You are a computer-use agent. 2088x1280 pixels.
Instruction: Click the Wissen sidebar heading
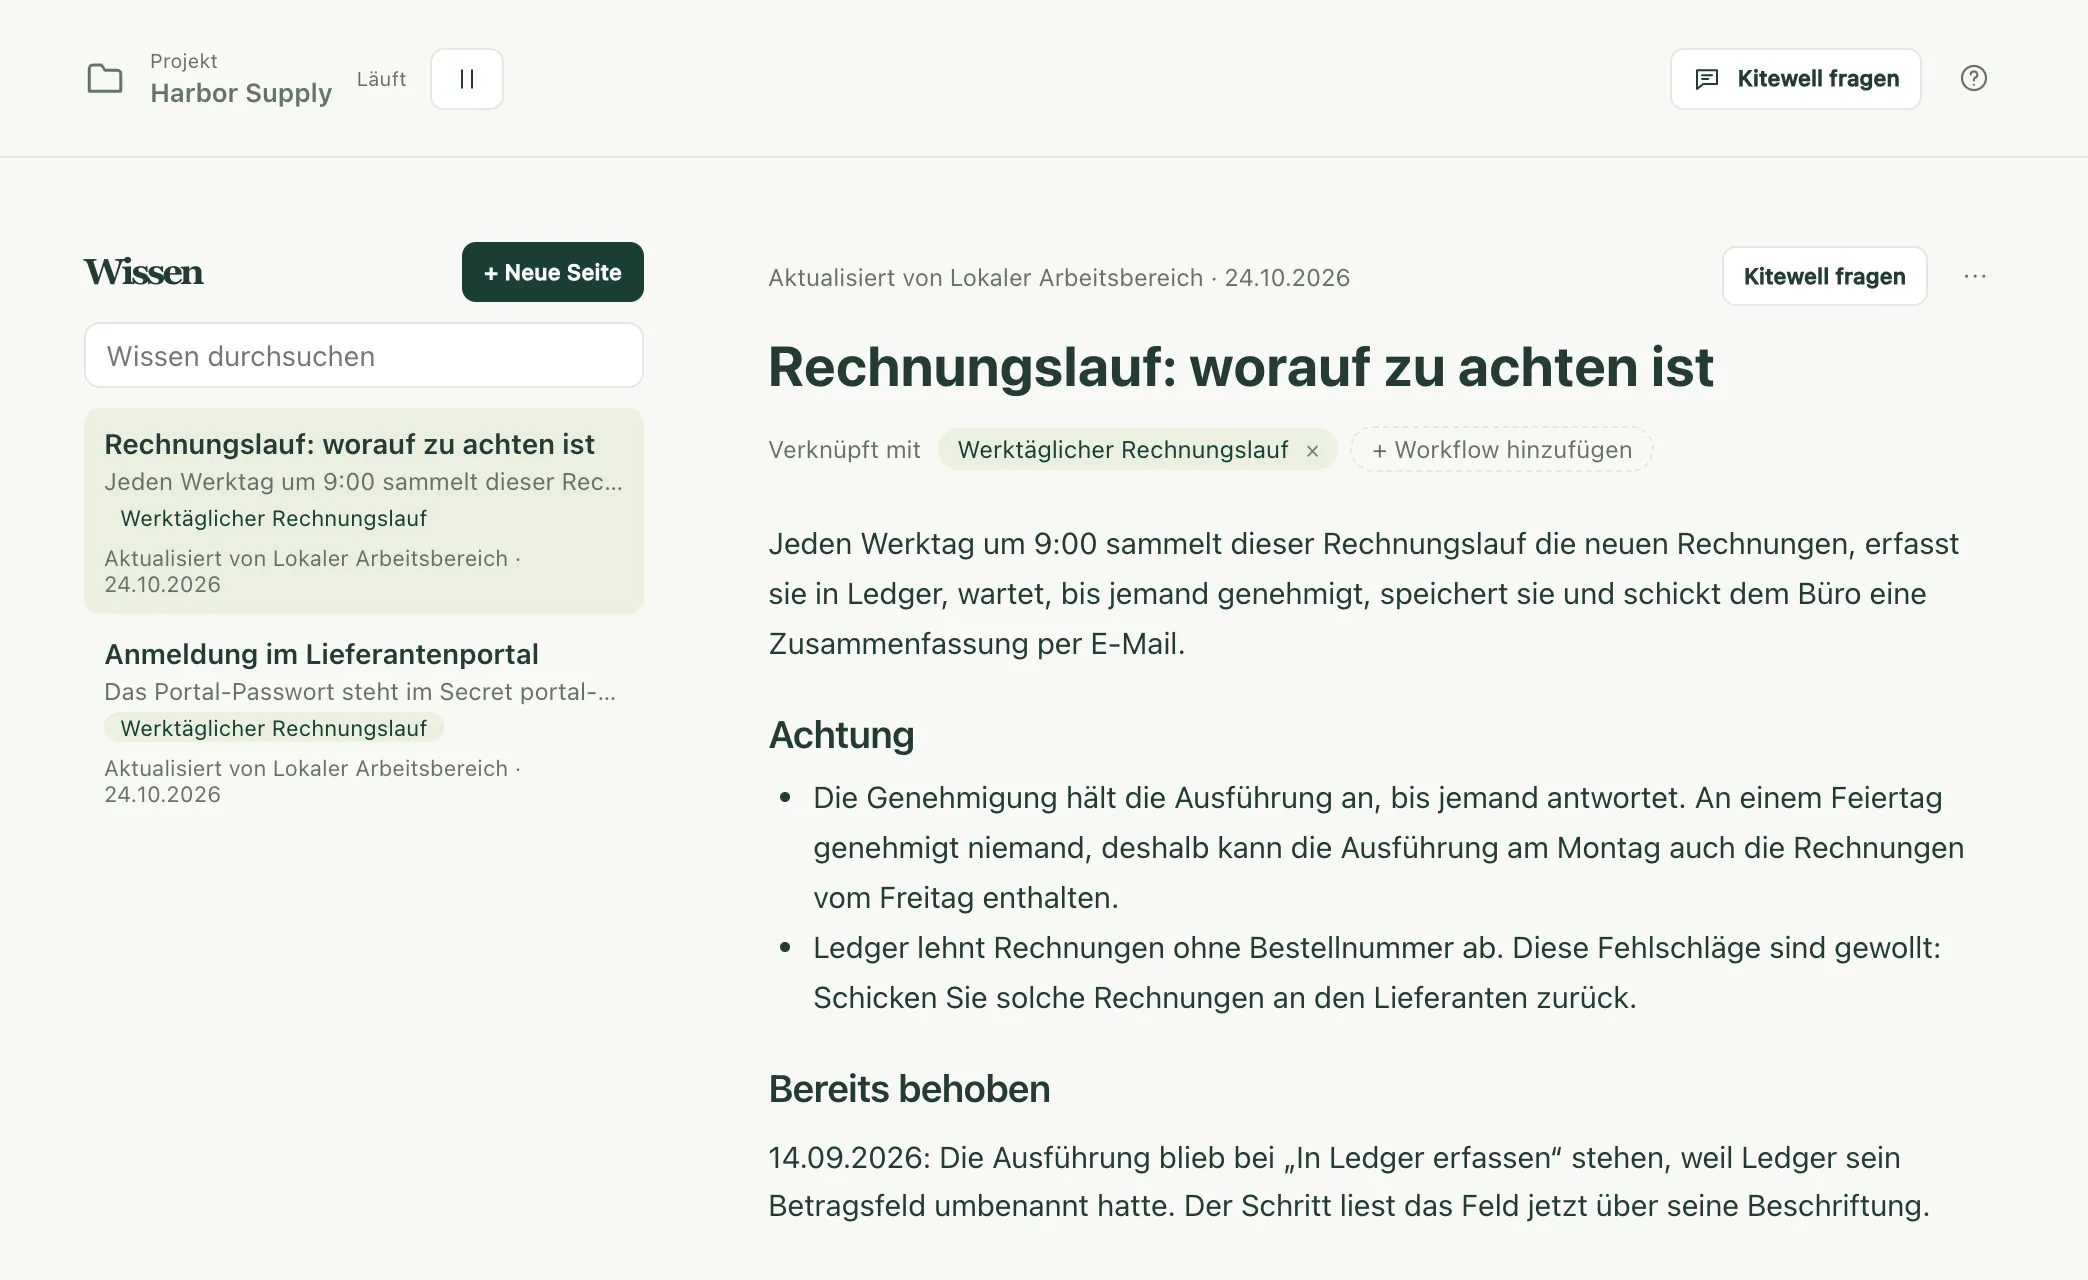pos(143,272)
